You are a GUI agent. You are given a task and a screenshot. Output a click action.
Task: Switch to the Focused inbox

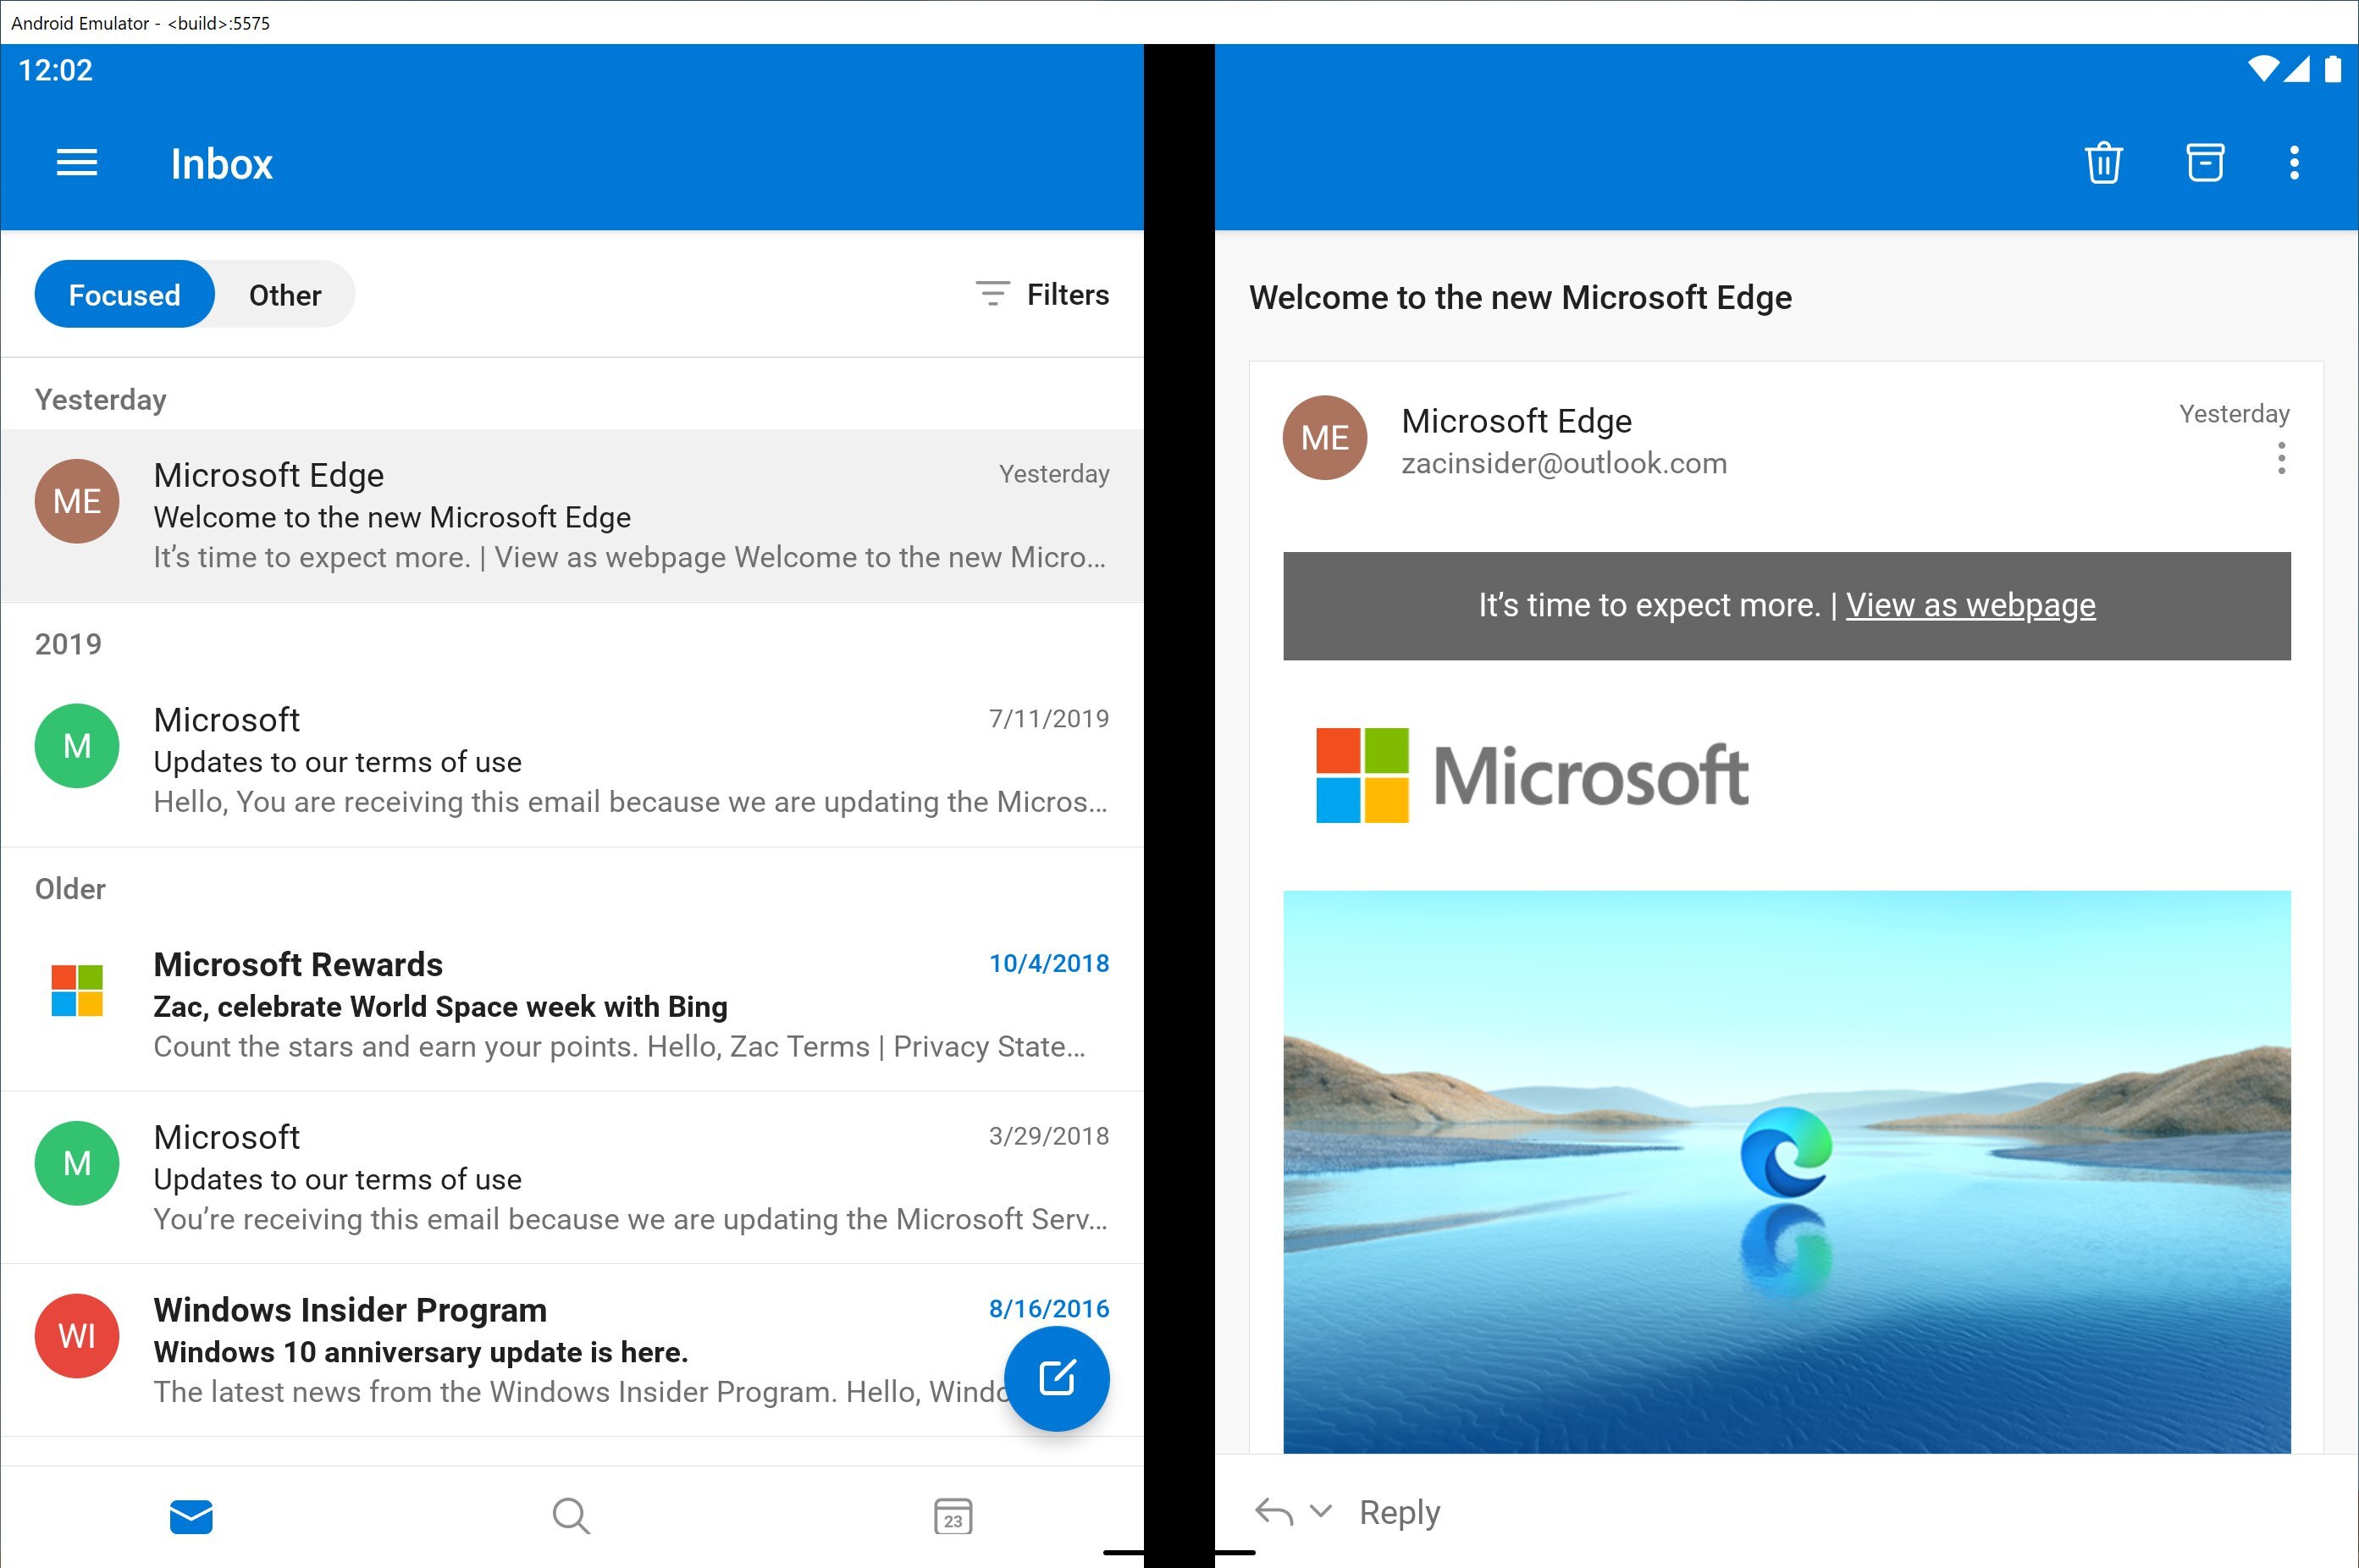tap(124, 295)
